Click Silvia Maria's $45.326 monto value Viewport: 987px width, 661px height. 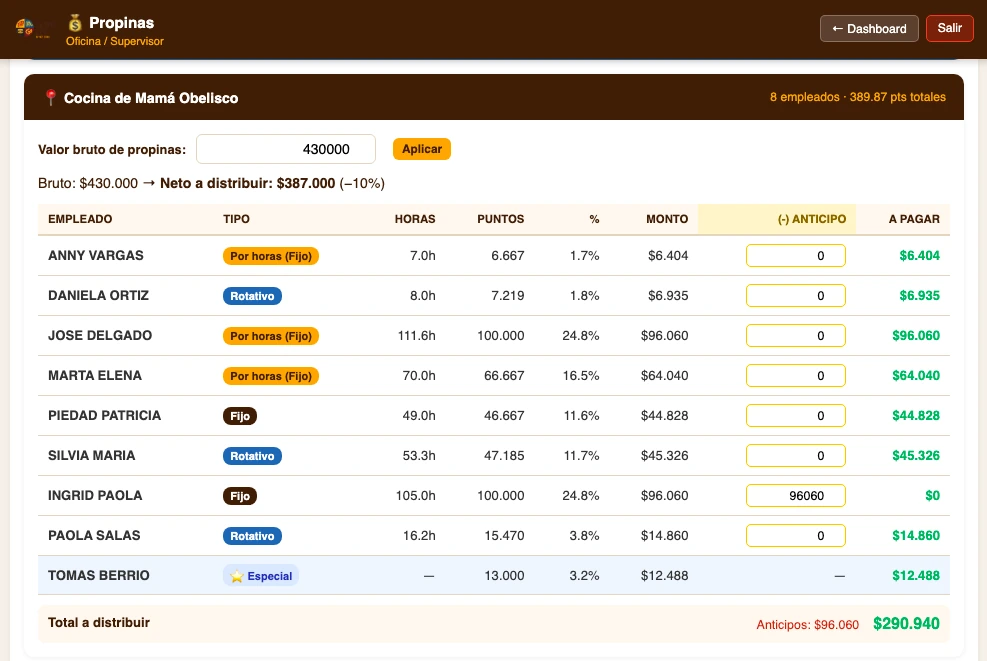664,455
